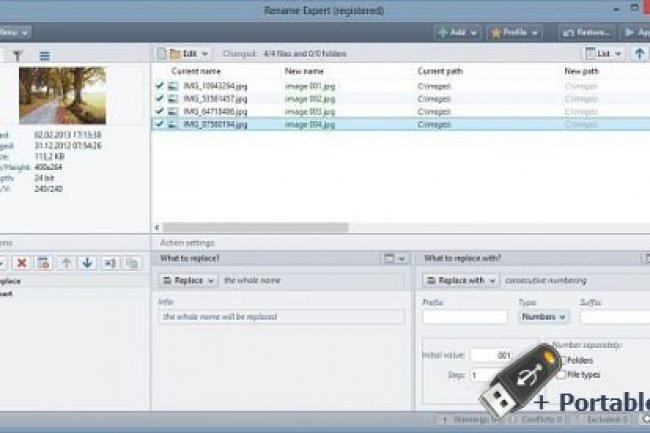Click the file icon of IMG_53561457.jpg
This screenshot has height=433, width=650.
[173, 99]
